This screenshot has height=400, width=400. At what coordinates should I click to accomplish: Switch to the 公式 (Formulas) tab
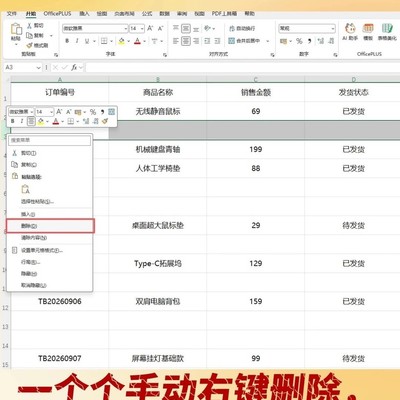(147, 13)
